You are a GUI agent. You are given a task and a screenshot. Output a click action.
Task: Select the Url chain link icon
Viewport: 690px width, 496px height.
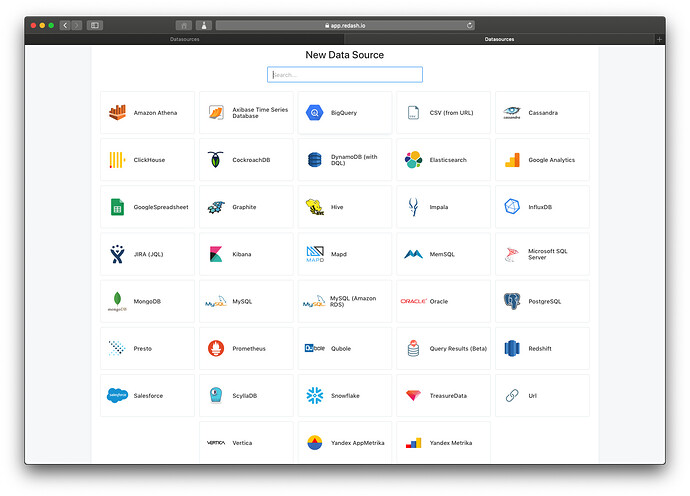[x=512, y=395]
